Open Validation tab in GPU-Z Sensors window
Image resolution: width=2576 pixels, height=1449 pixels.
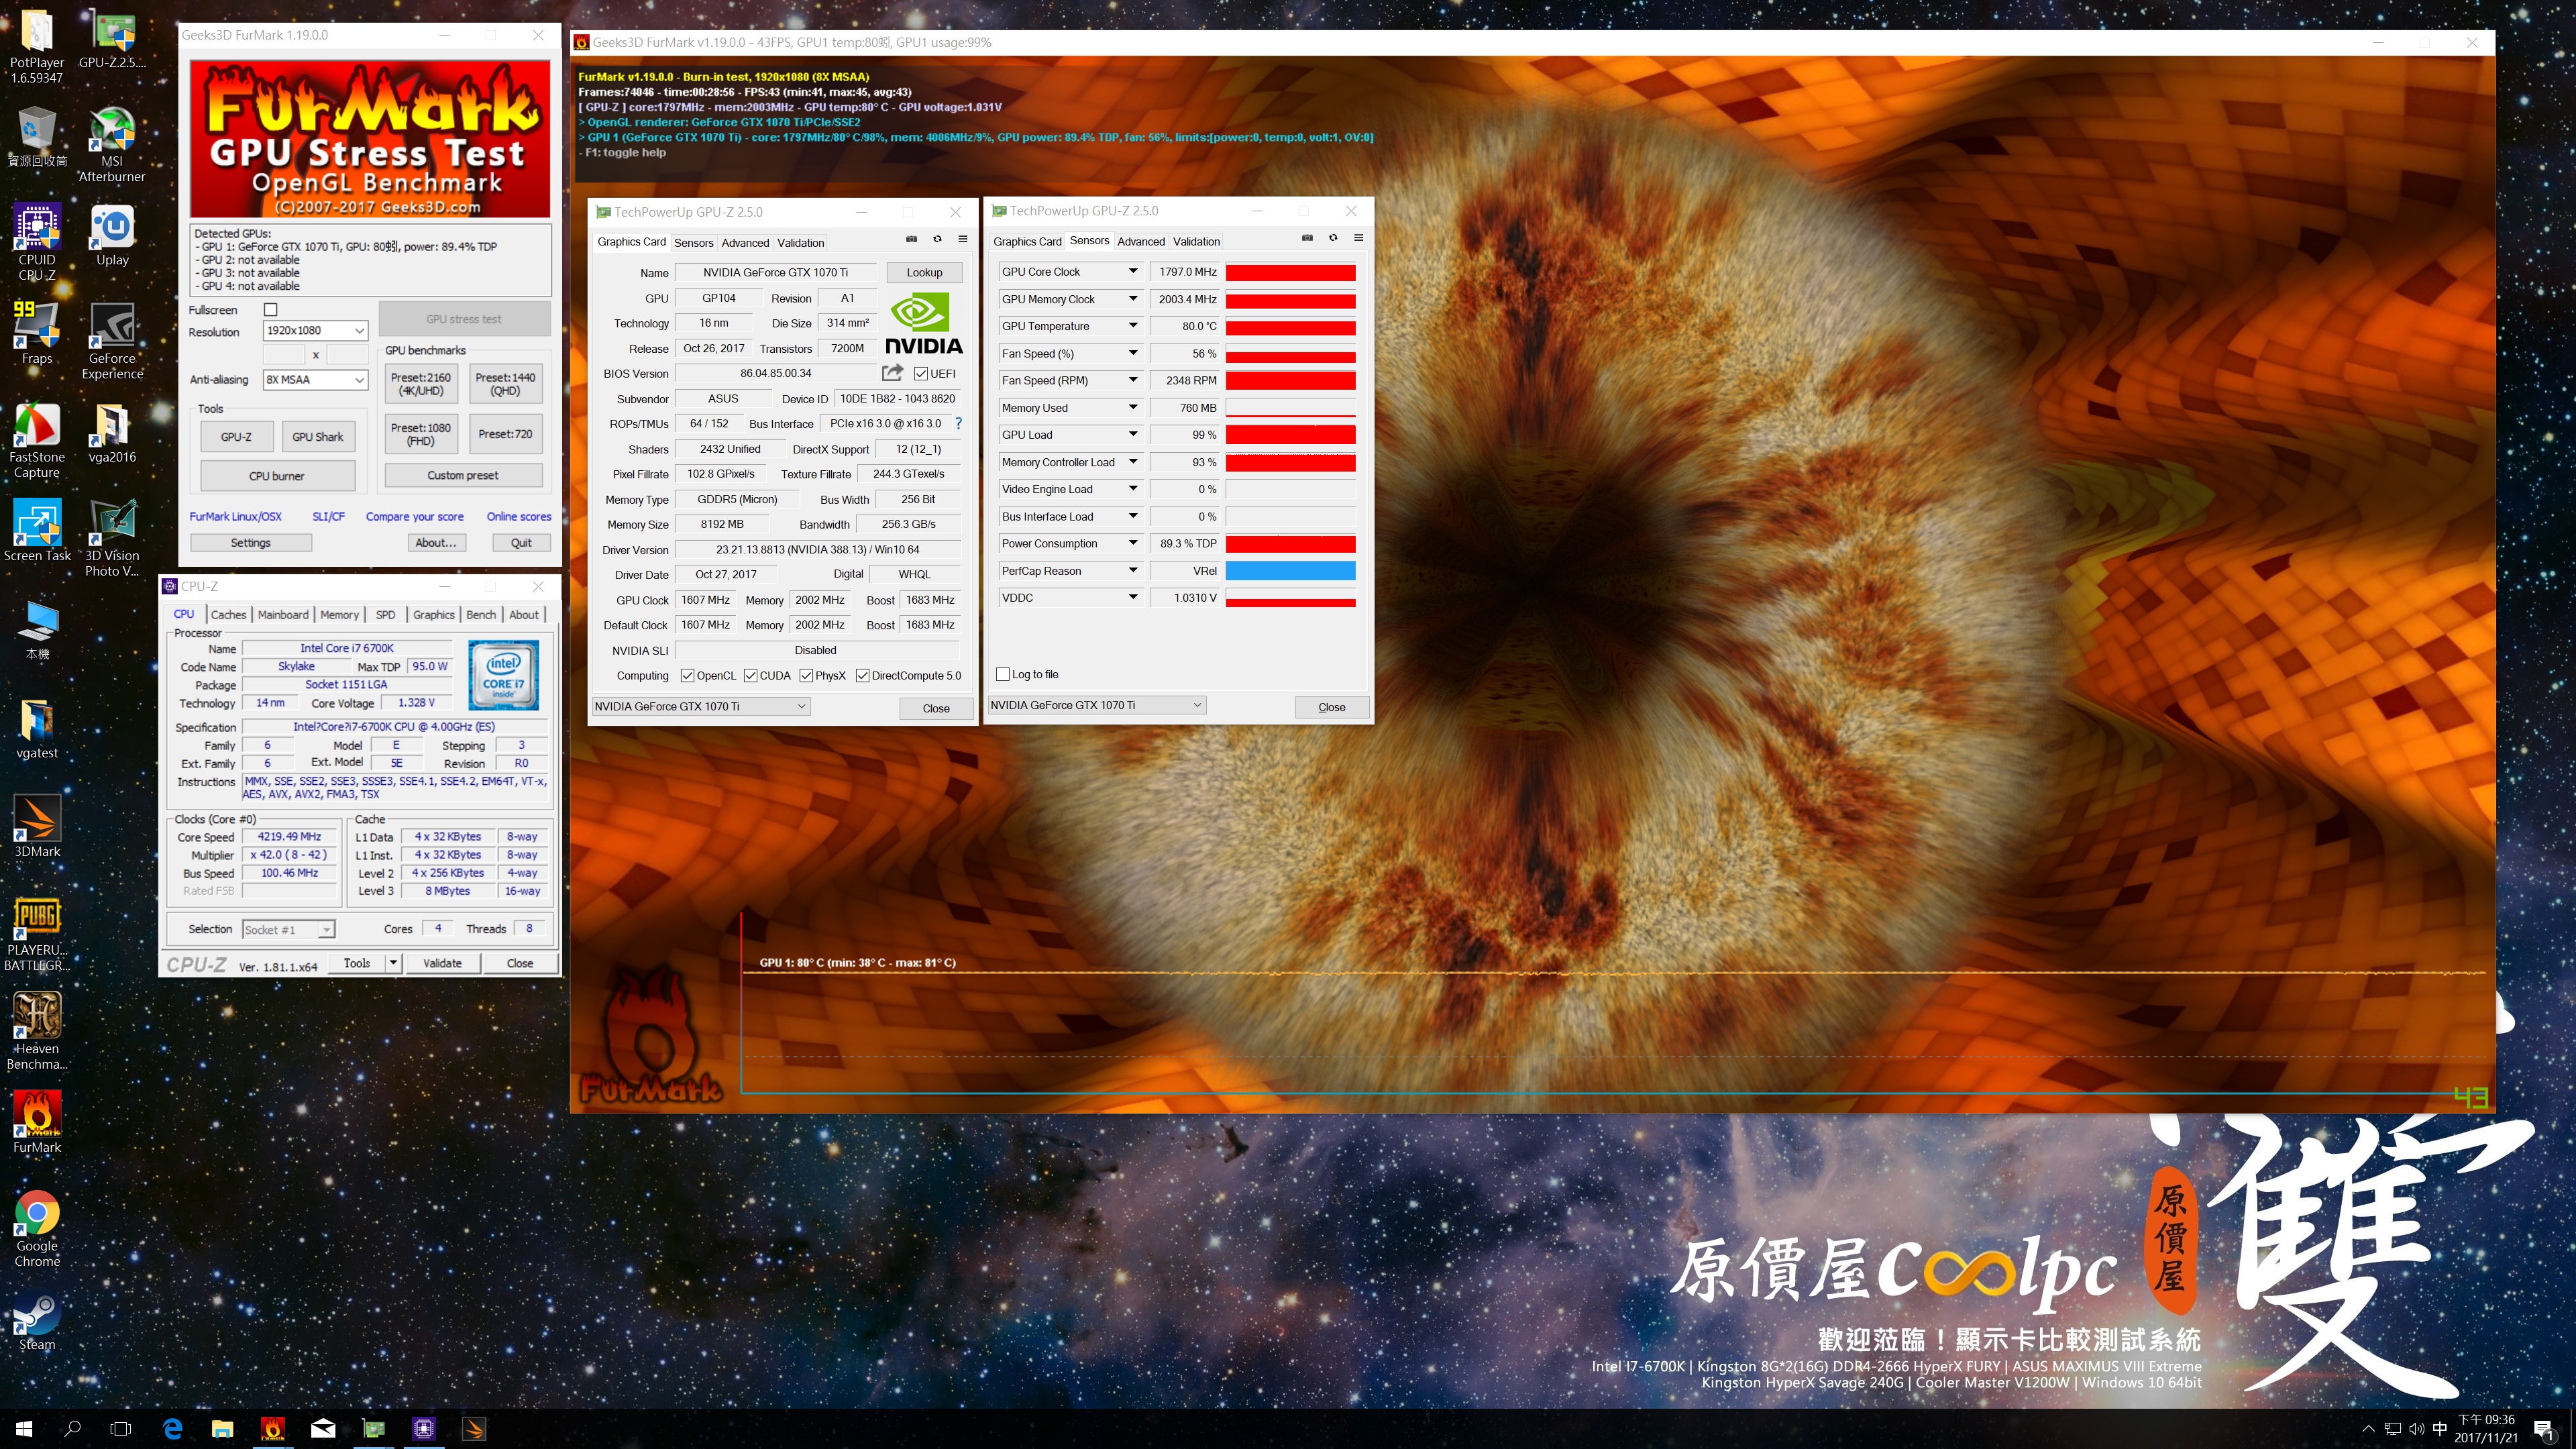[x=1196, y=242]
